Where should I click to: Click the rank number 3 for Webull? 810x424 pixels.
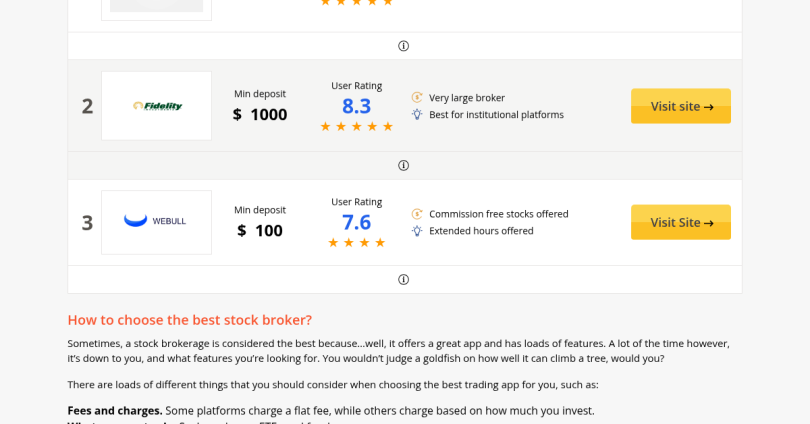(x=87, y=223)
